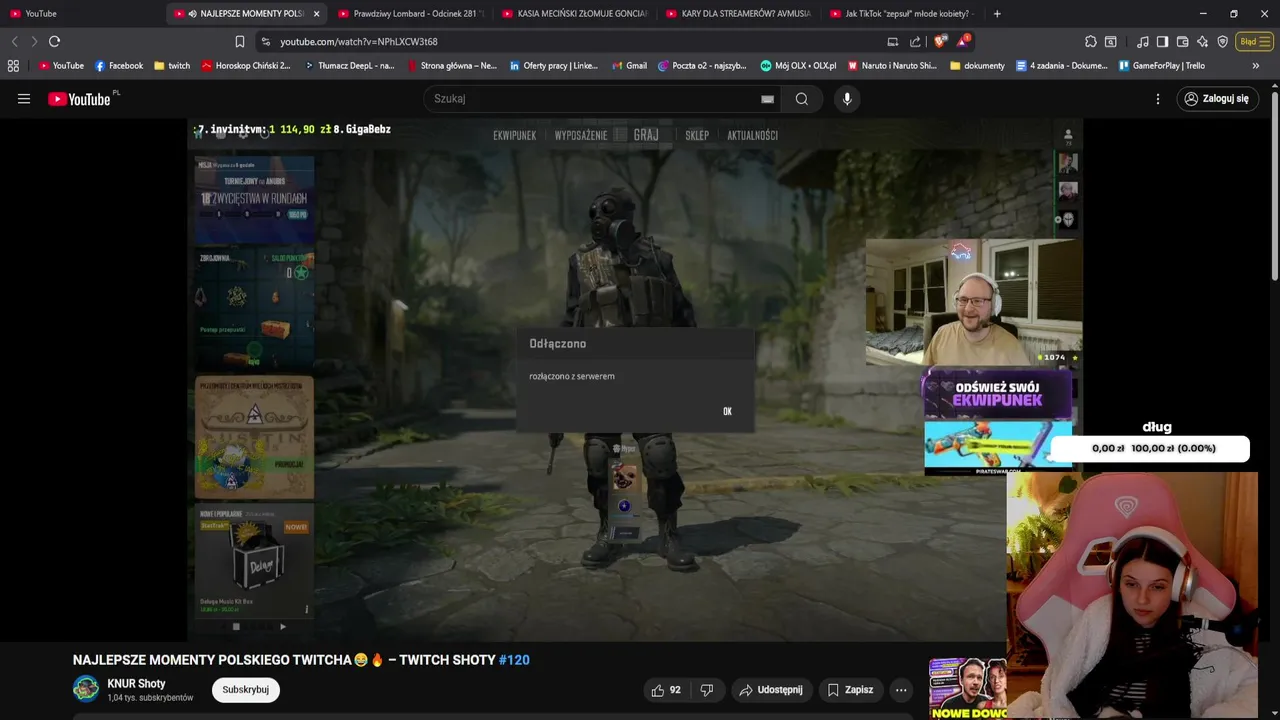
Task: Click the Zaloguj się sign-in button
Action: click(x=1216, y=99)
